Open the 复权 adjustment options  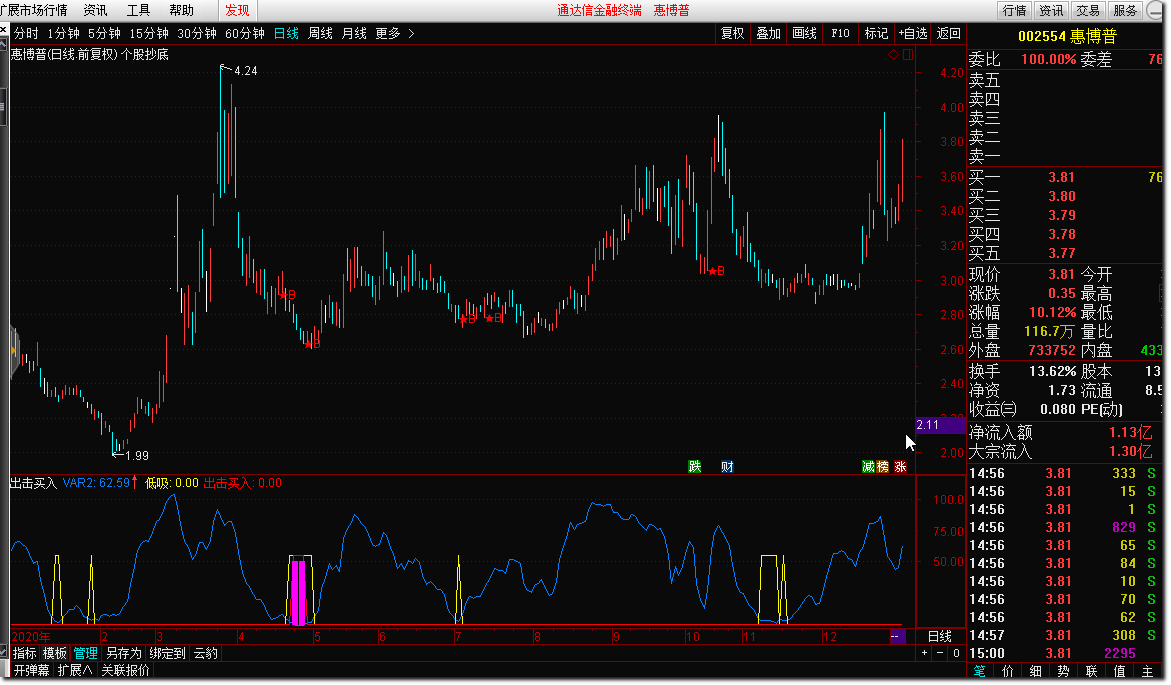[733, 34]
